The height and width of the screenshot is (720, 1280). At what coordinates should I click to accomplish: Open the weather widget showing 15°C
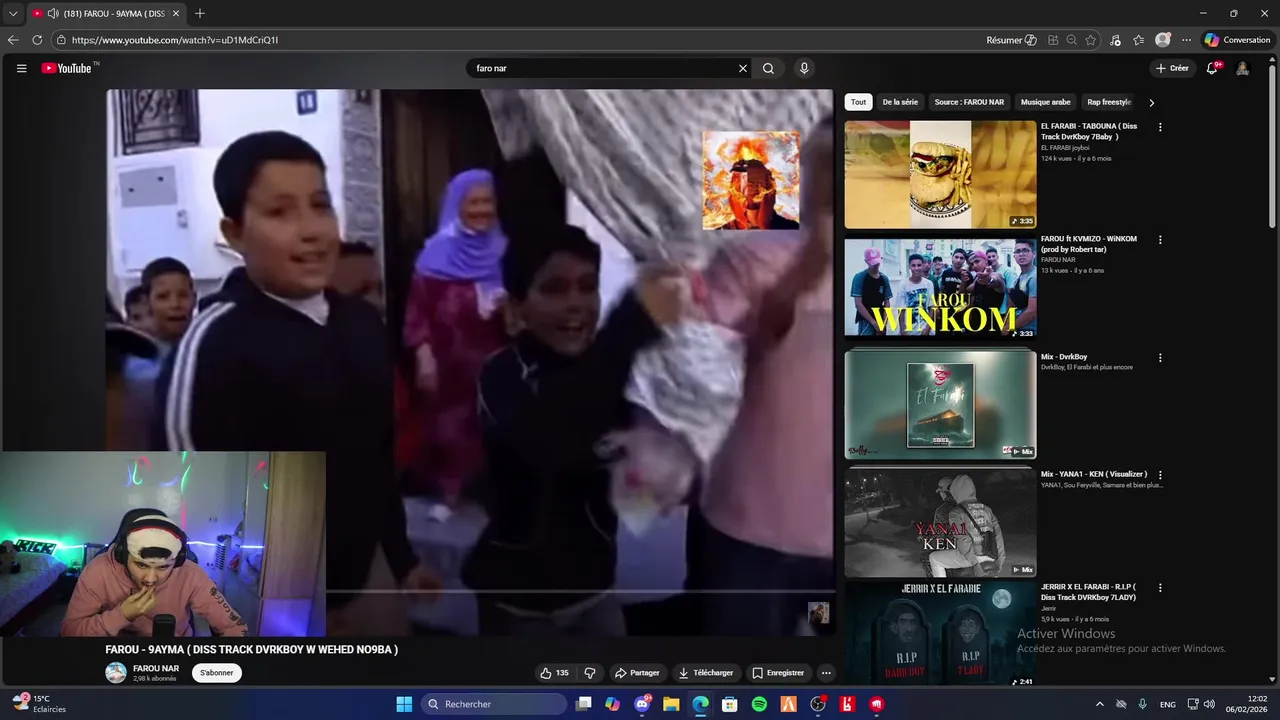pyautogui.click(x=38, y=704)
